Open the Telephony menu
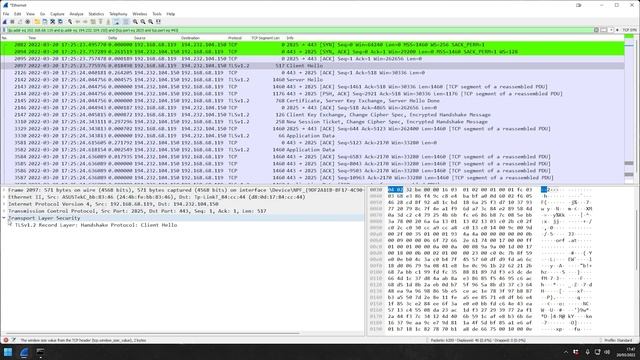640x360 pixels. tap(118, 14)
